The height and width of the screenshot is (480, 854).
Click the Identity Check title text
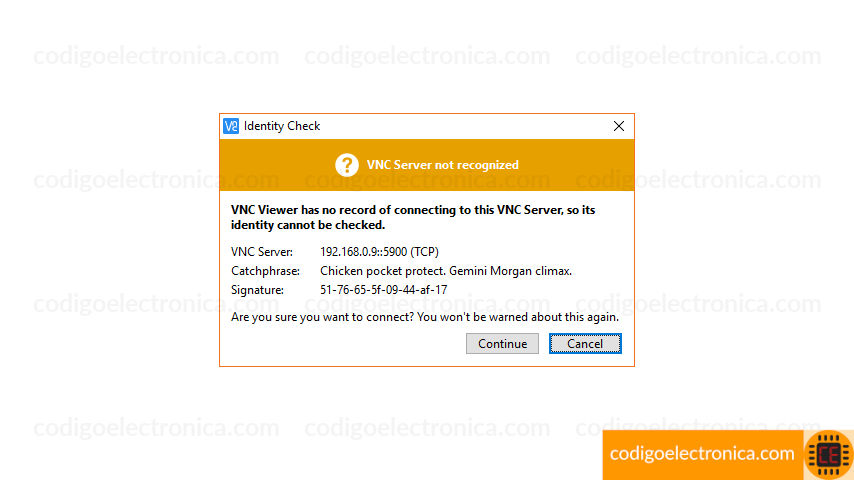tap(282, 126)
